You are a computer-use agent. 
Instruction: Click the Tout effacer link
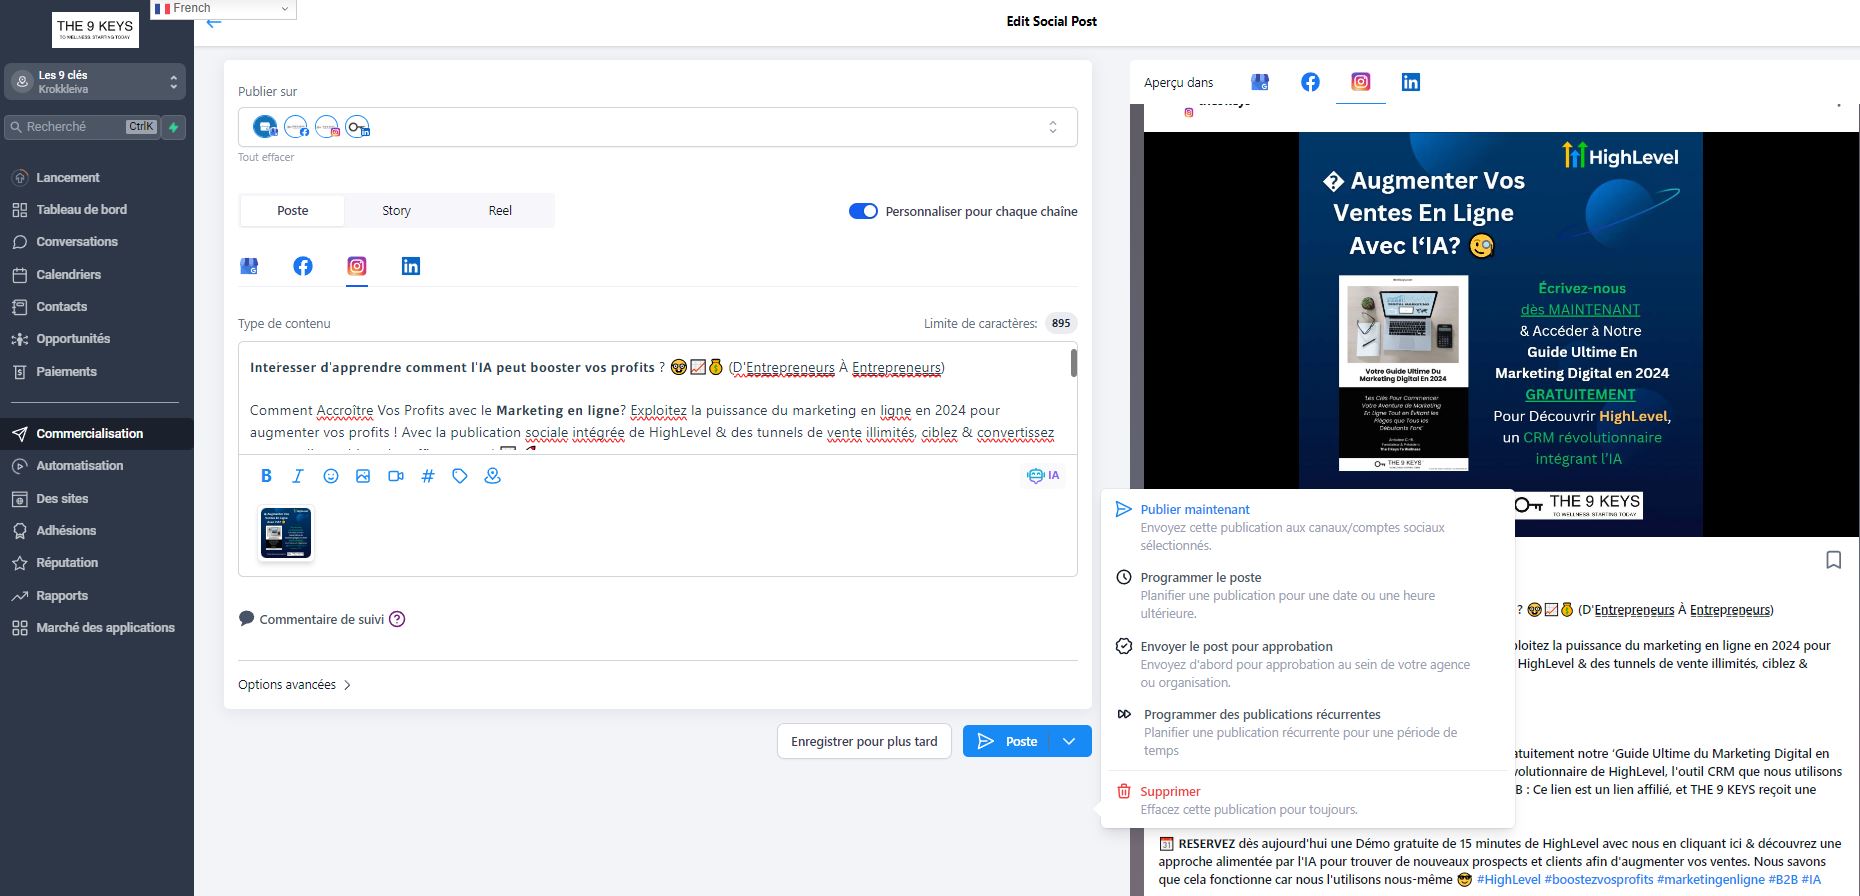click(x=266, y=157)
